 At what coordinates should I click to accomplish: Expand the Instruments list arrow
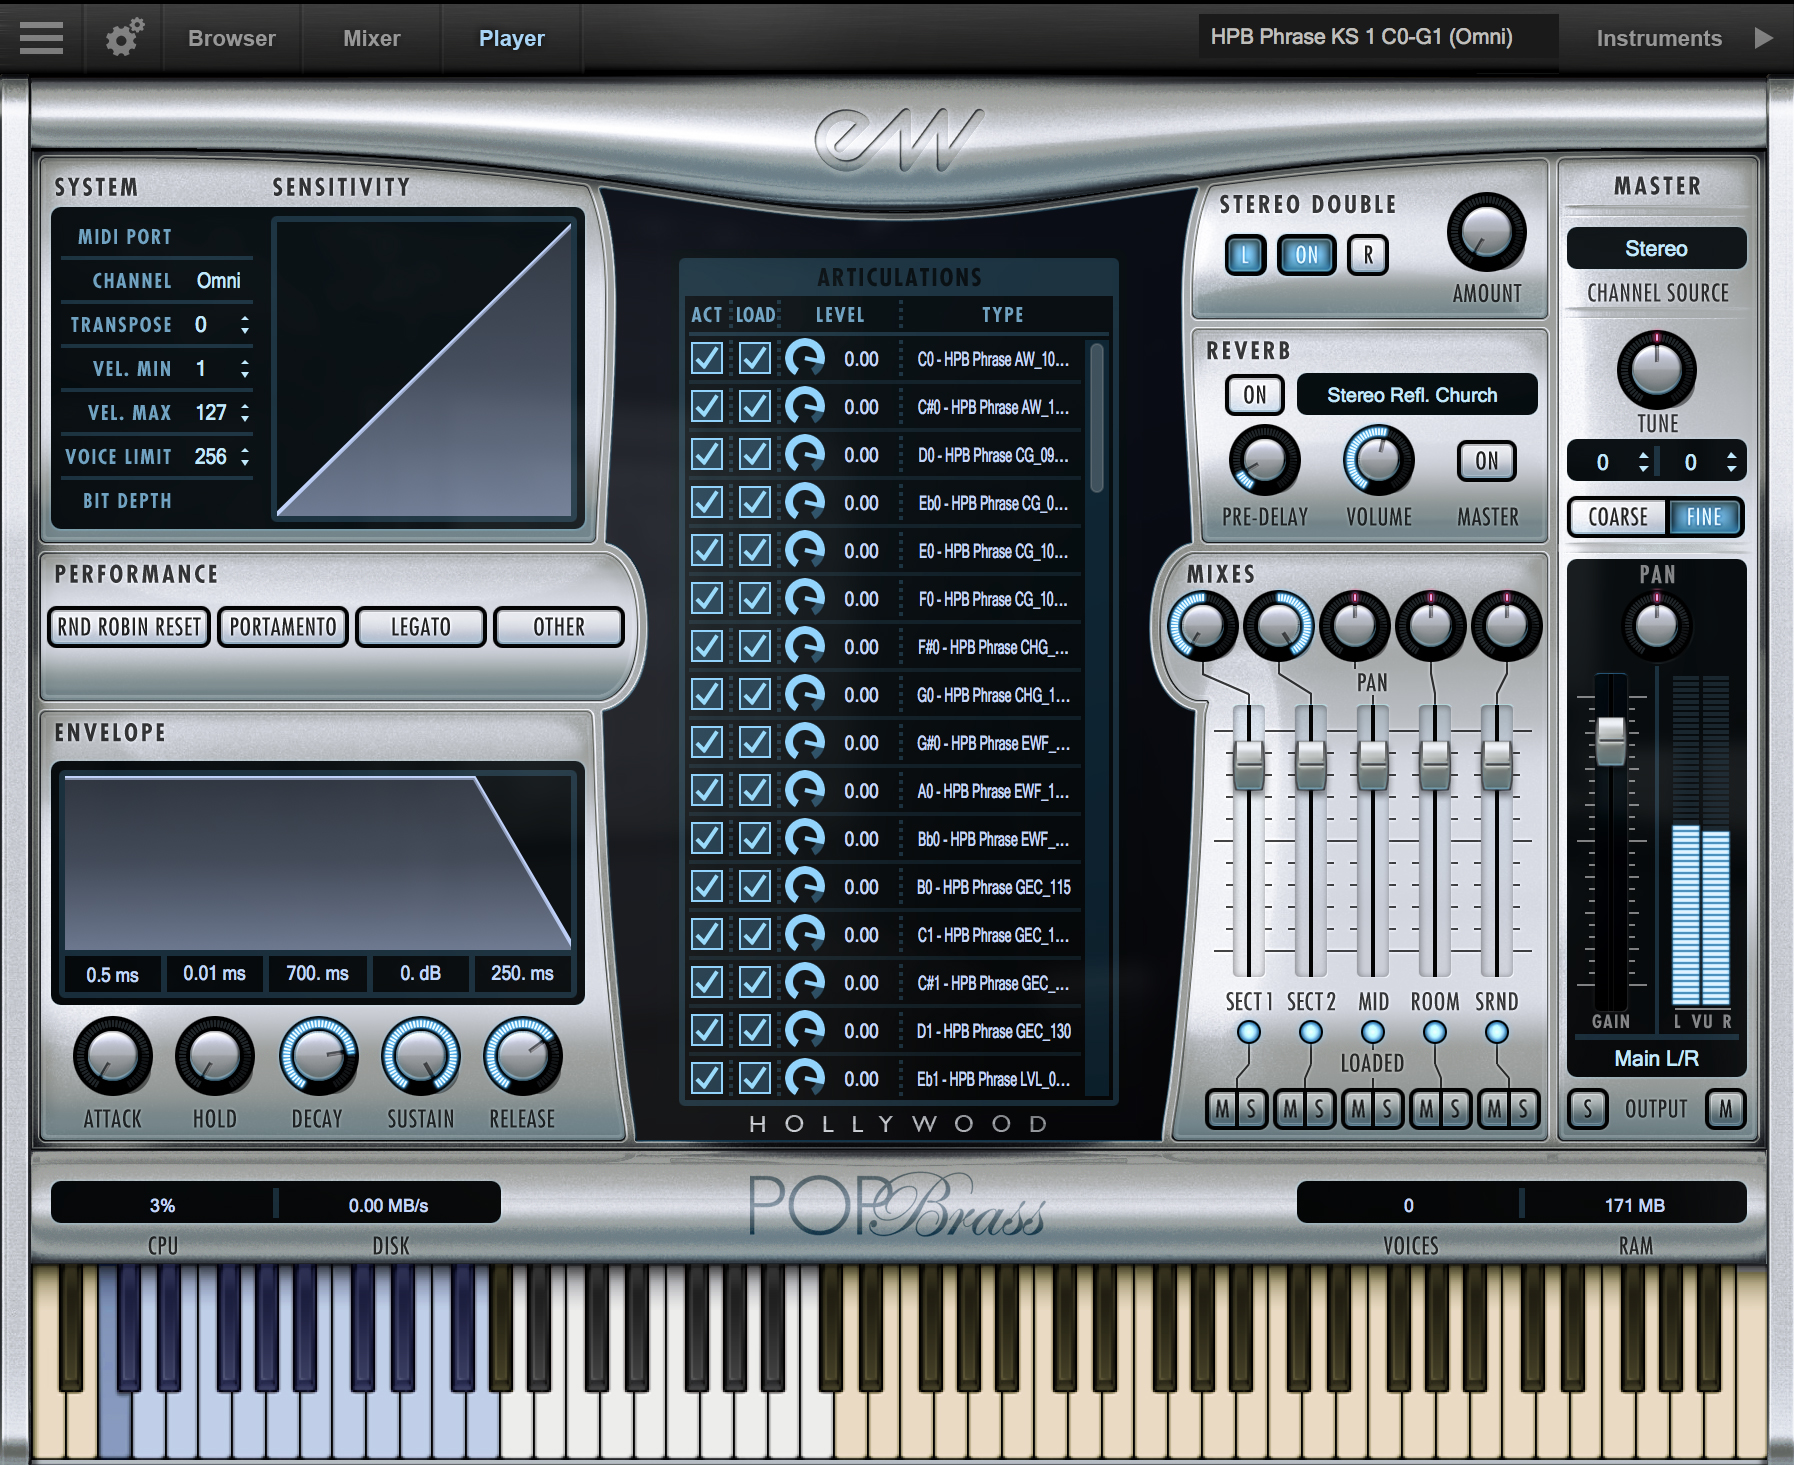click(x=1764, y=38)
